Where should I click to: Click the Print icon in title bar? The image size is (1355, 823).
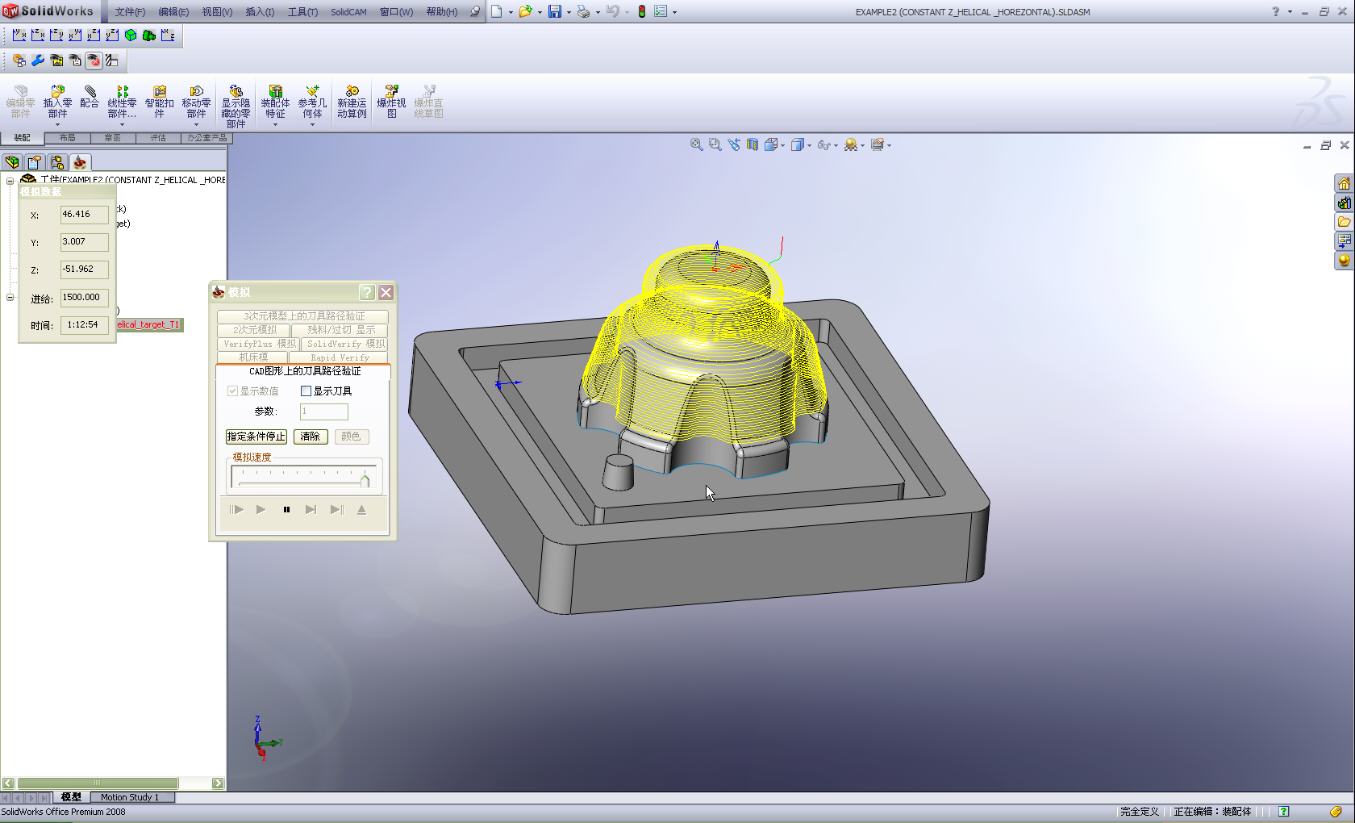click(582, 12)
